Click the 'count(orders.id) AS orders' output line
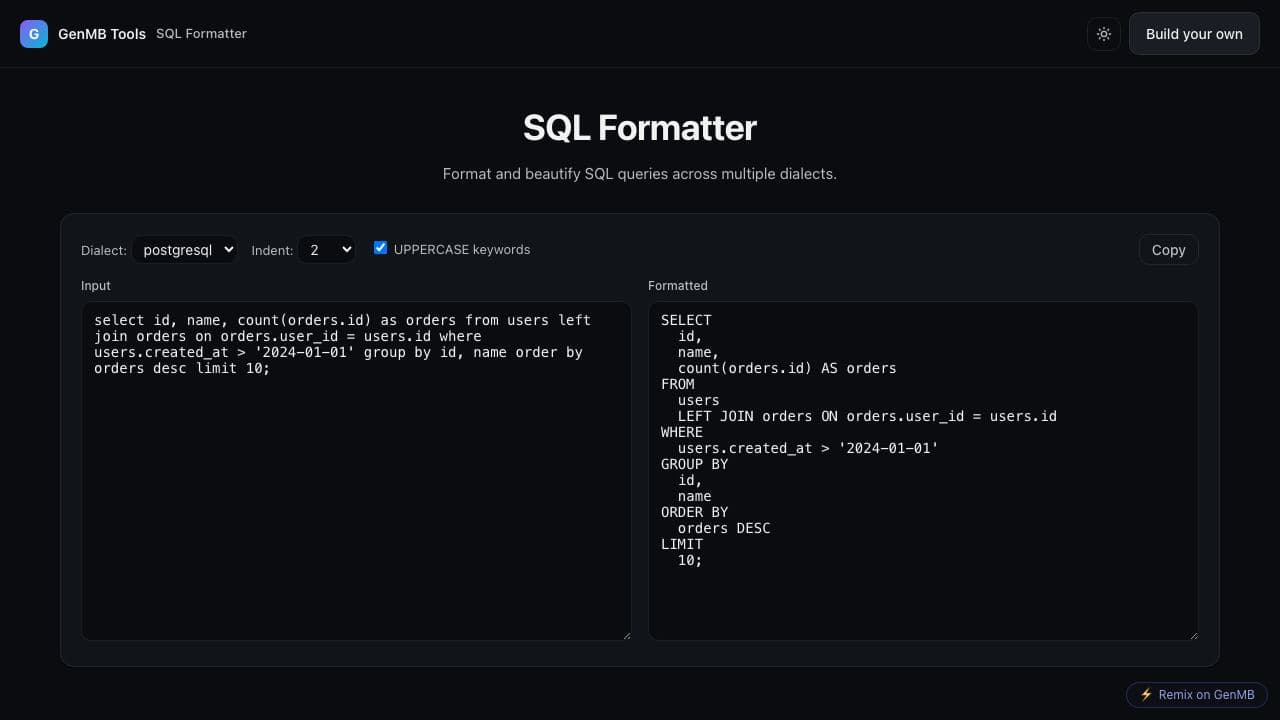This screenshot has width=1280, height=720. click(x=787, y=368)
